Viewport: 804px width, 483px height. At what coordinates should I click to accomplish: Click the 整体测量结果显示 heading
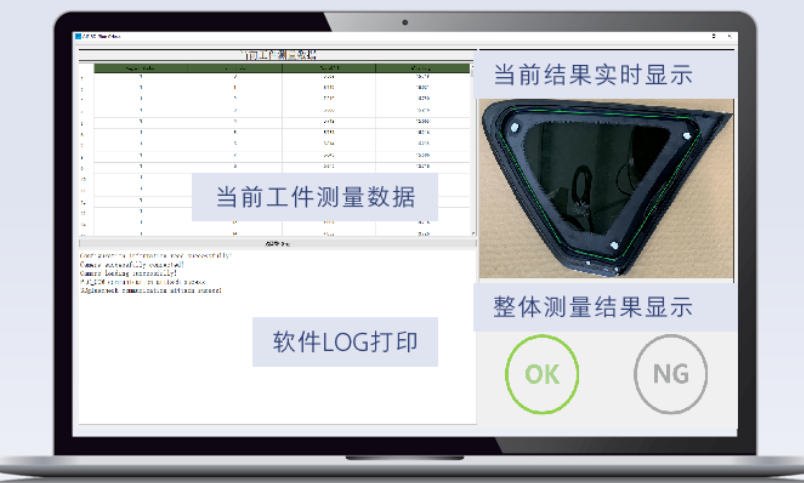click(593, 307)
